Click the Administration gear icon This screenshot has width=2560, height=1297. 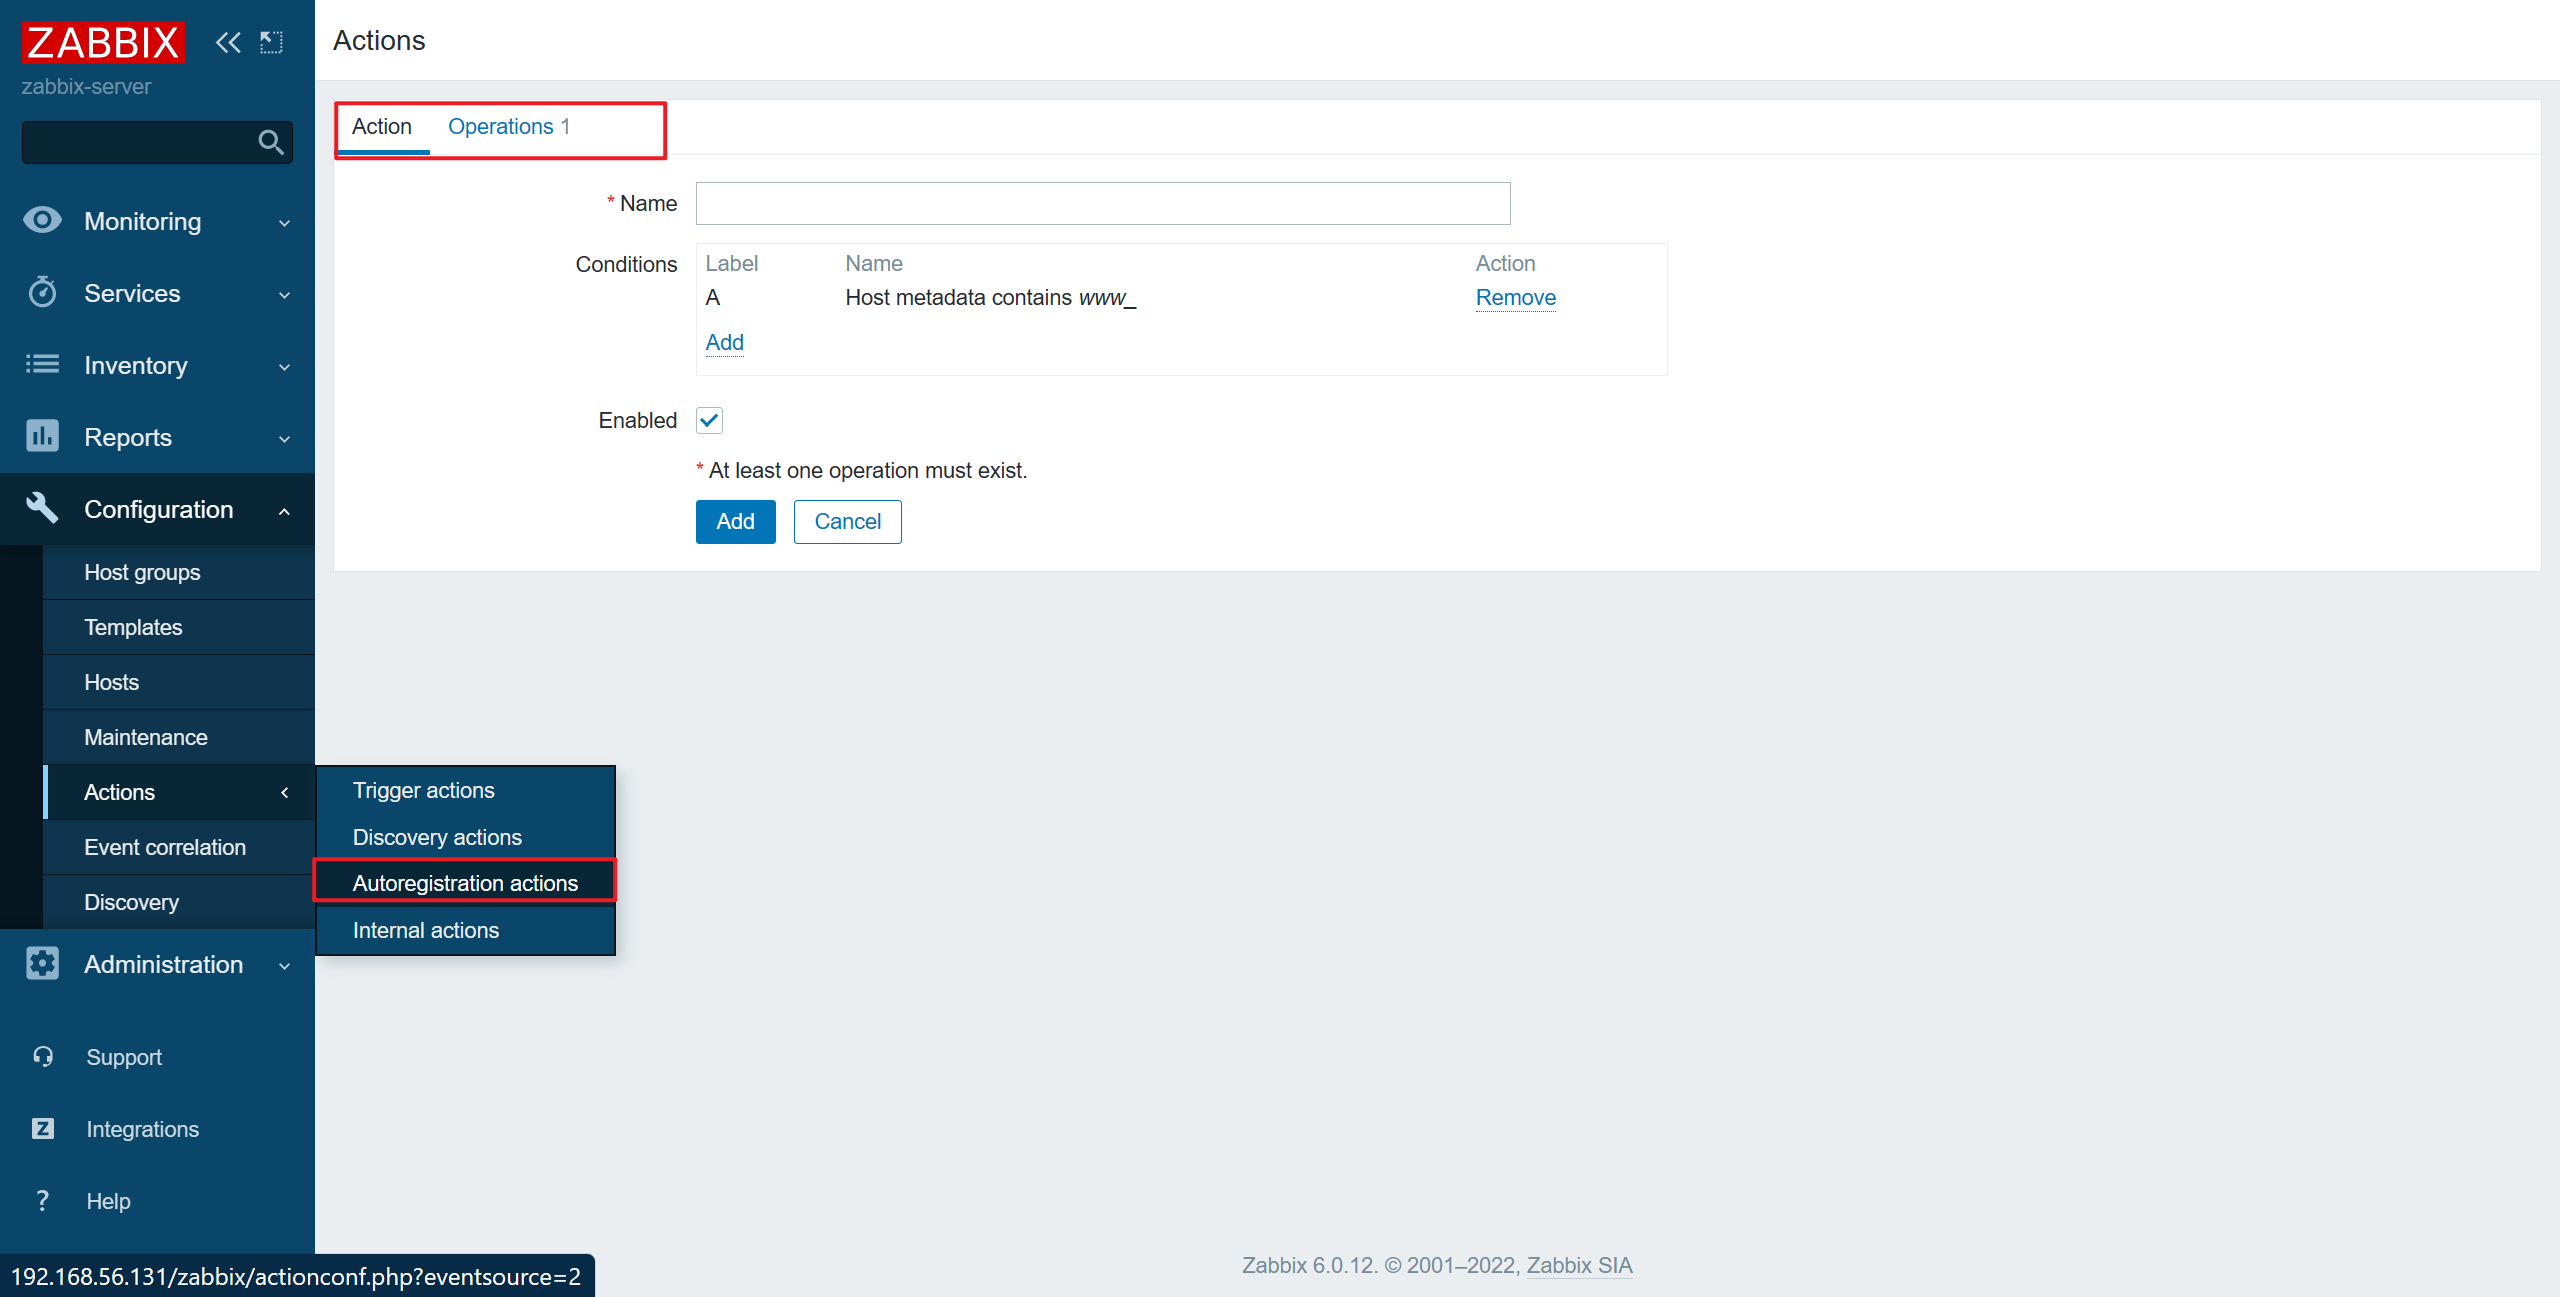[42, 963]
